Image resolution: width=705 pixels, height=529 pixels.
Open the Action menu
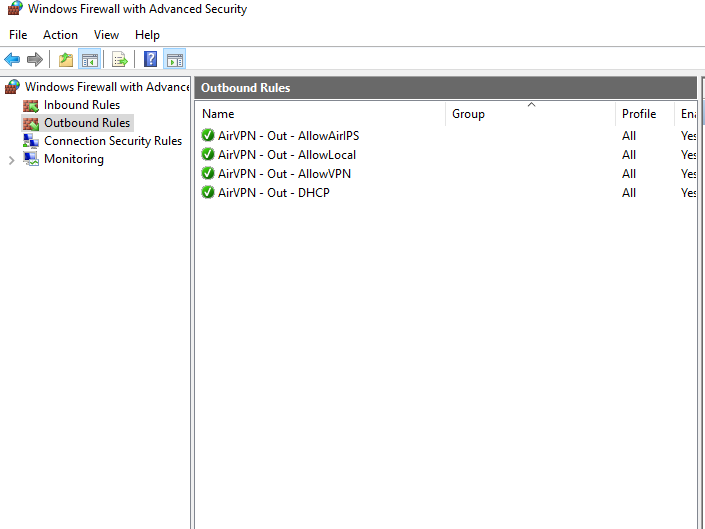(60, 35)
